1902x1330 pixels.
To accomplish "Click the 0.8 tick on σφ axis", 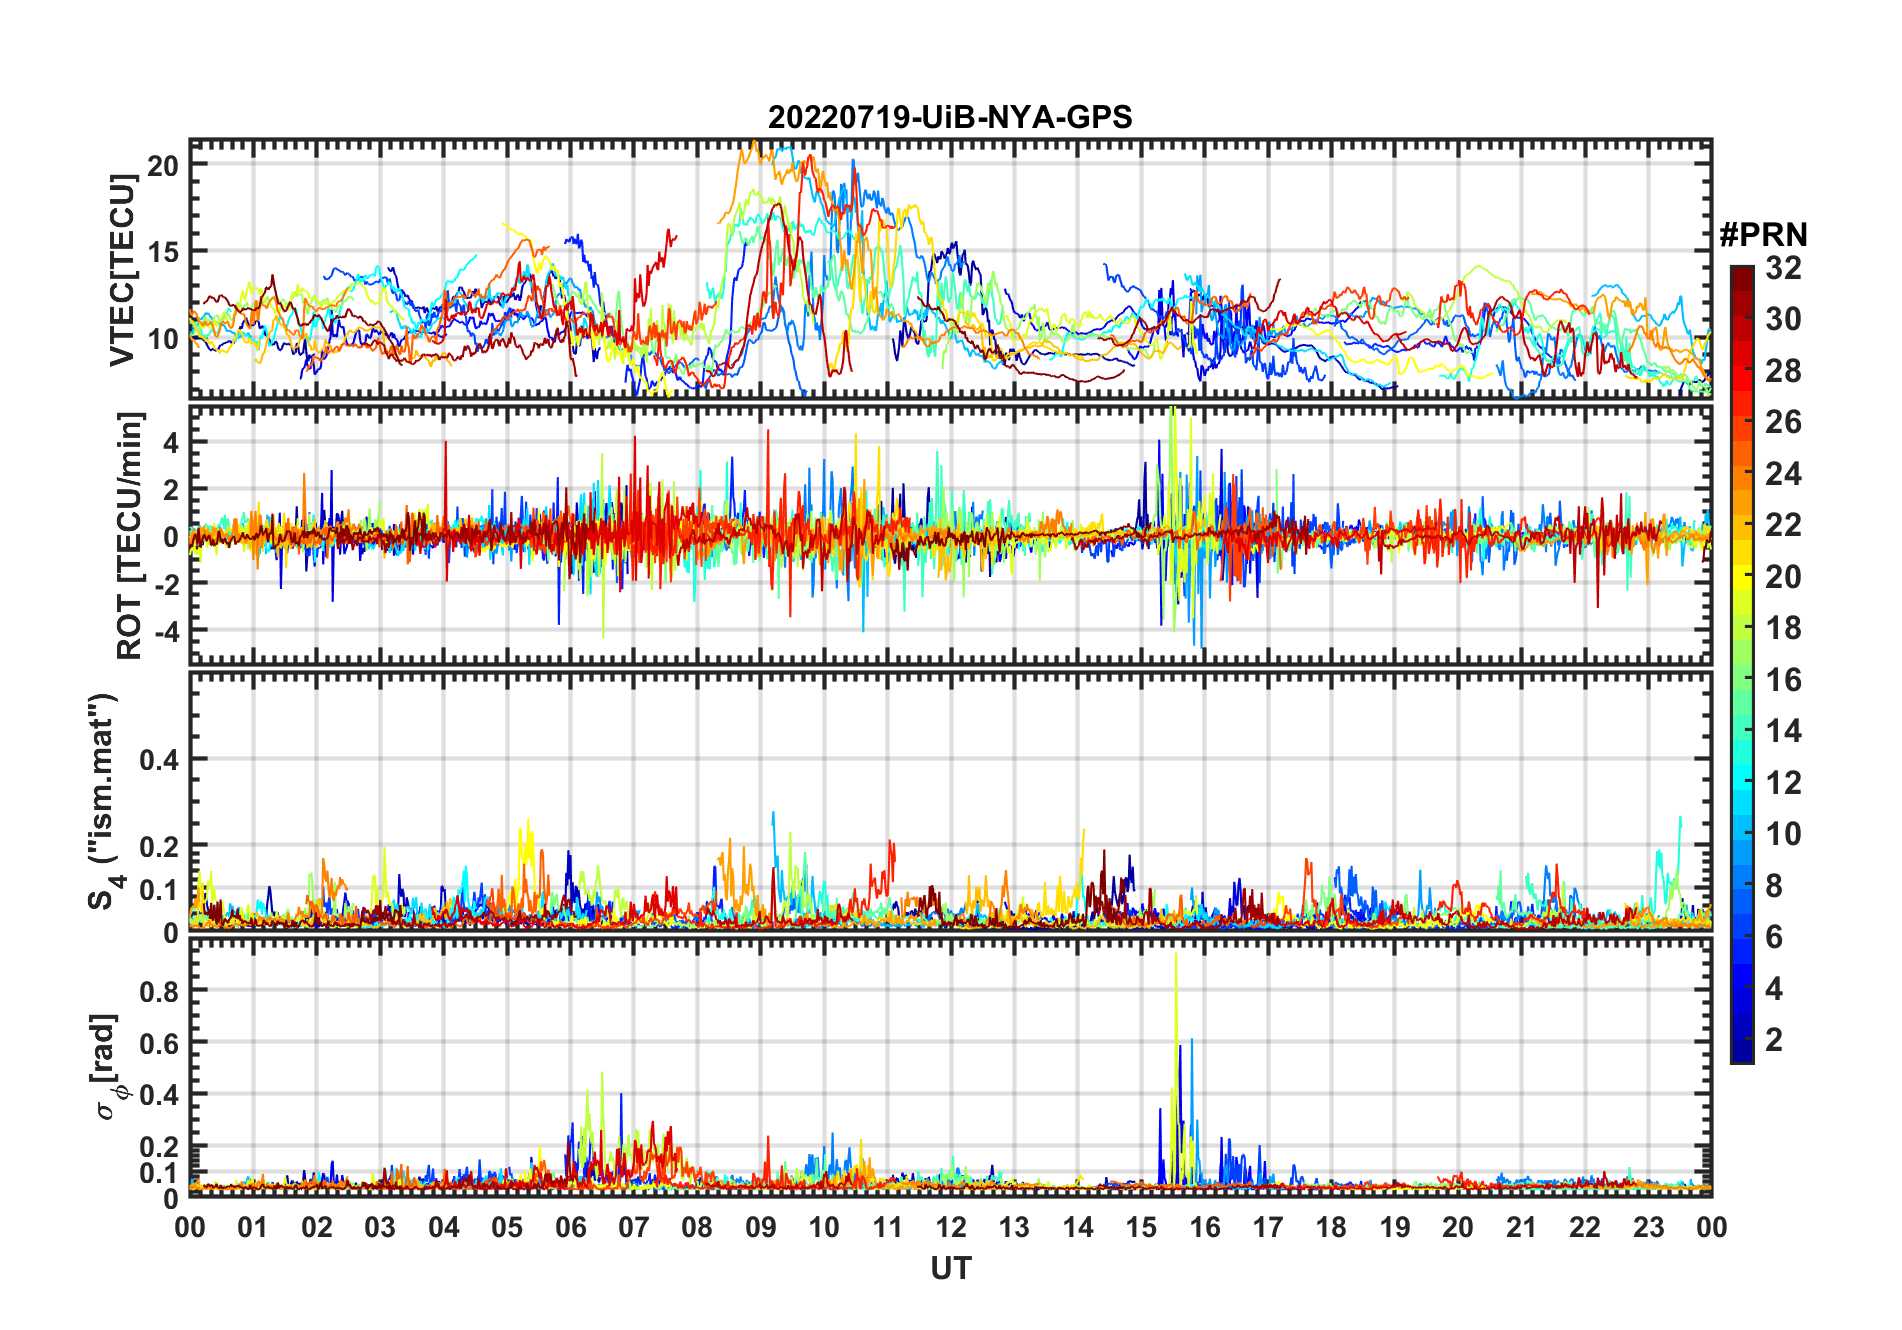I will click(160, 991).
